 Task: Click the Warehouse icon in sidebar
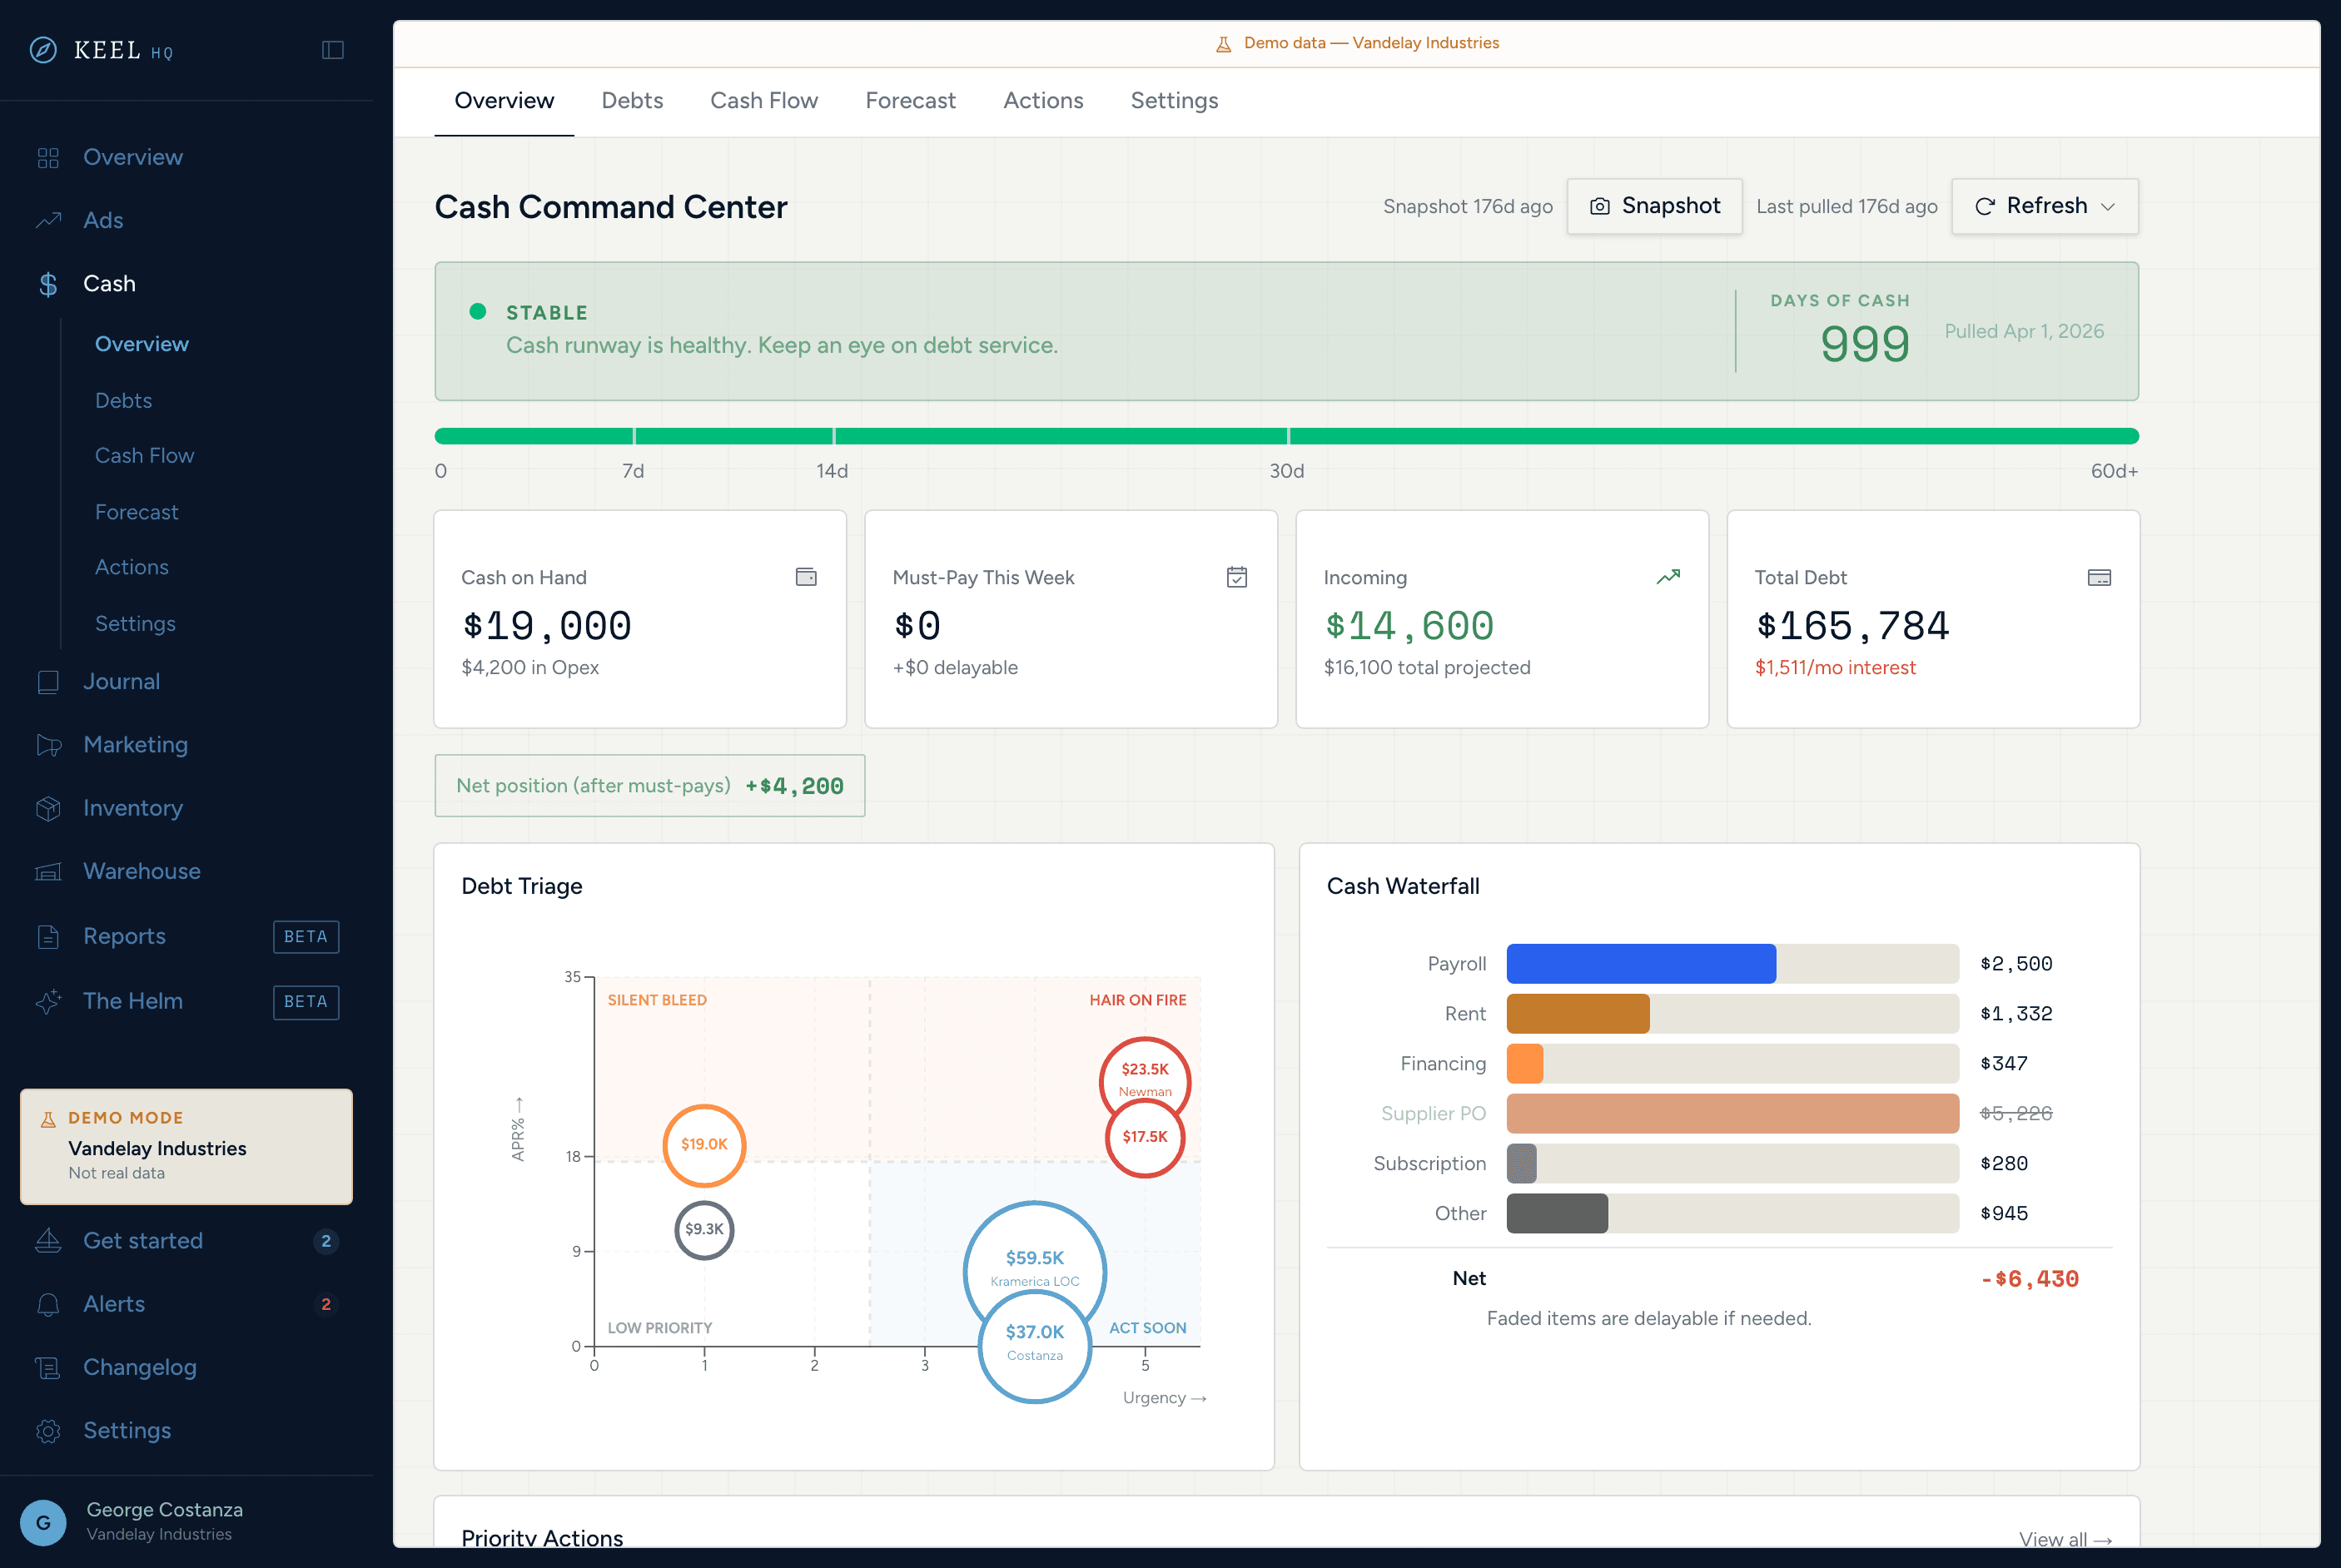tap(48, 872)
